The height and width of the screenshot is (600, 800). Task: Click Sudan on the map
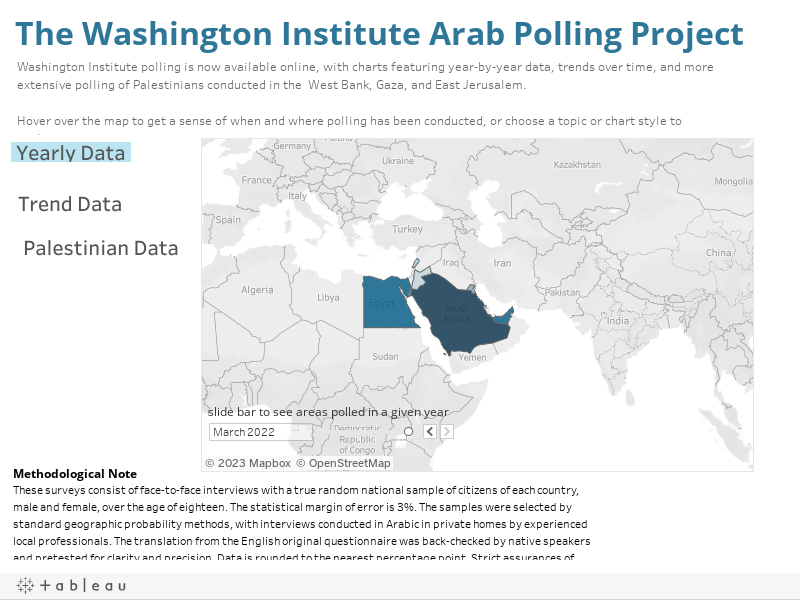[x=385, y=356]
